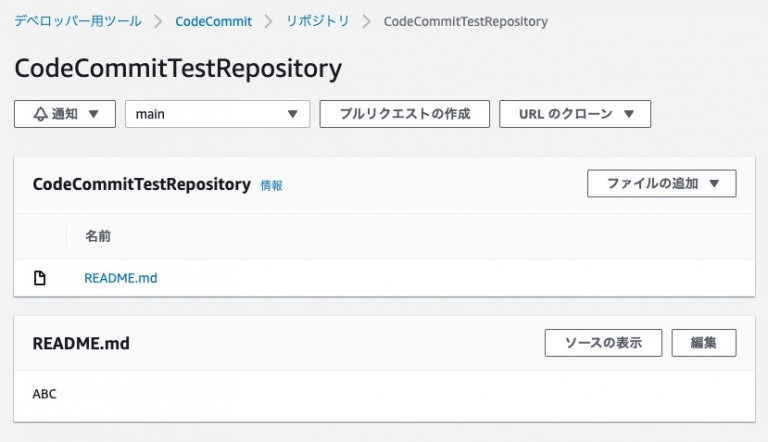The width and height of the screenshot is (768, 442).
Task: Click the ABC text in the README preview
Action: coord(45,394)
